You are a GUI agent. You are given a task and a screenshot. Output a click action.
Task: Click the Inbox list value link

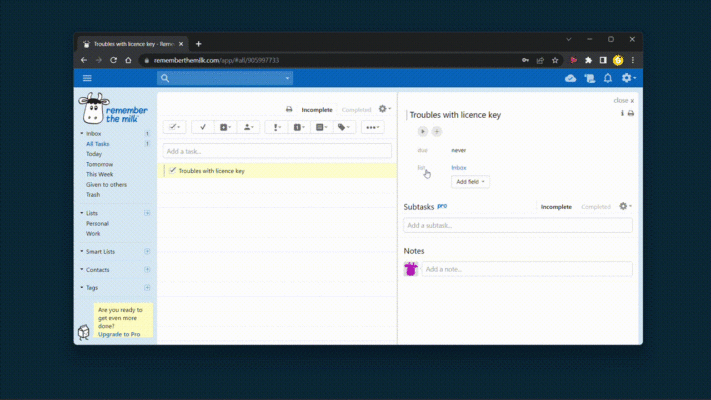[x=458, y=168]
